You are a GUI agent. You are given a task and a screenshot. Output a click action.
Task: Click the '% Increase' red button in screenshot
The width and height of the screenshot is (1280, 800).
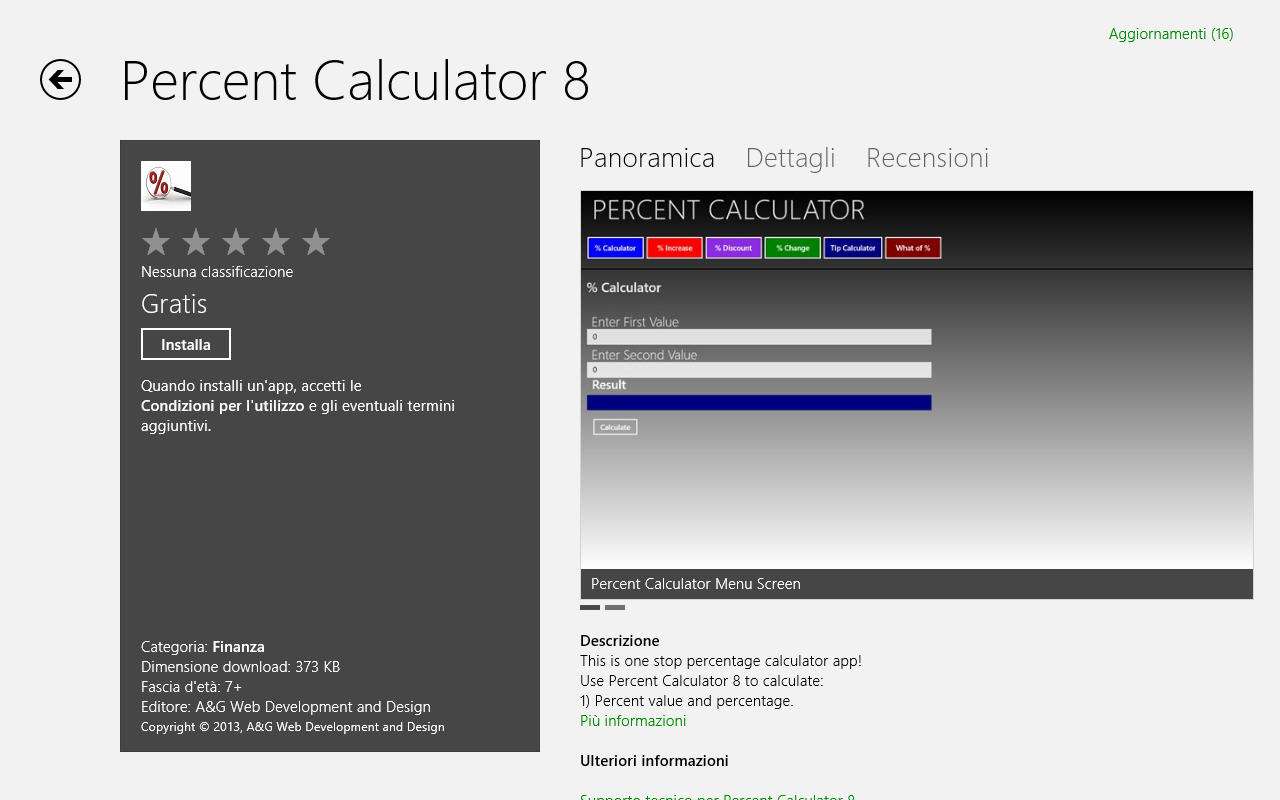(674, 248)
